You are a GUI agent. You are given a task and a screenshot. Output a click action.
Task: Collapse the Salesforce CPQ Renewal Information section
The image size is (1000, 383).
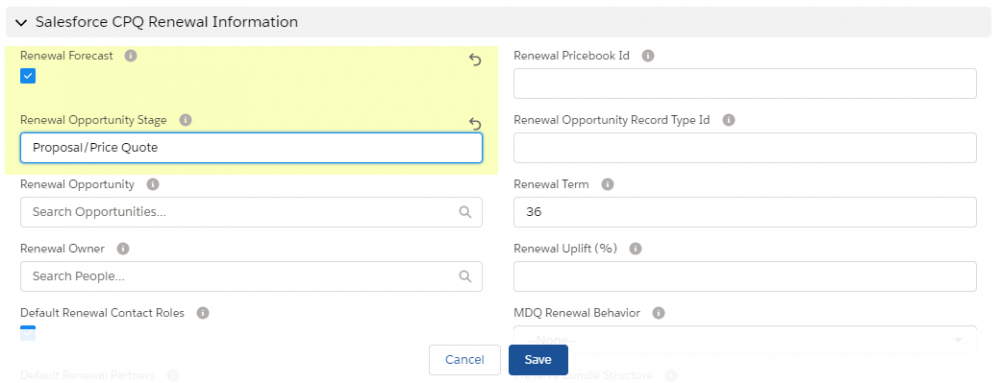22,23
